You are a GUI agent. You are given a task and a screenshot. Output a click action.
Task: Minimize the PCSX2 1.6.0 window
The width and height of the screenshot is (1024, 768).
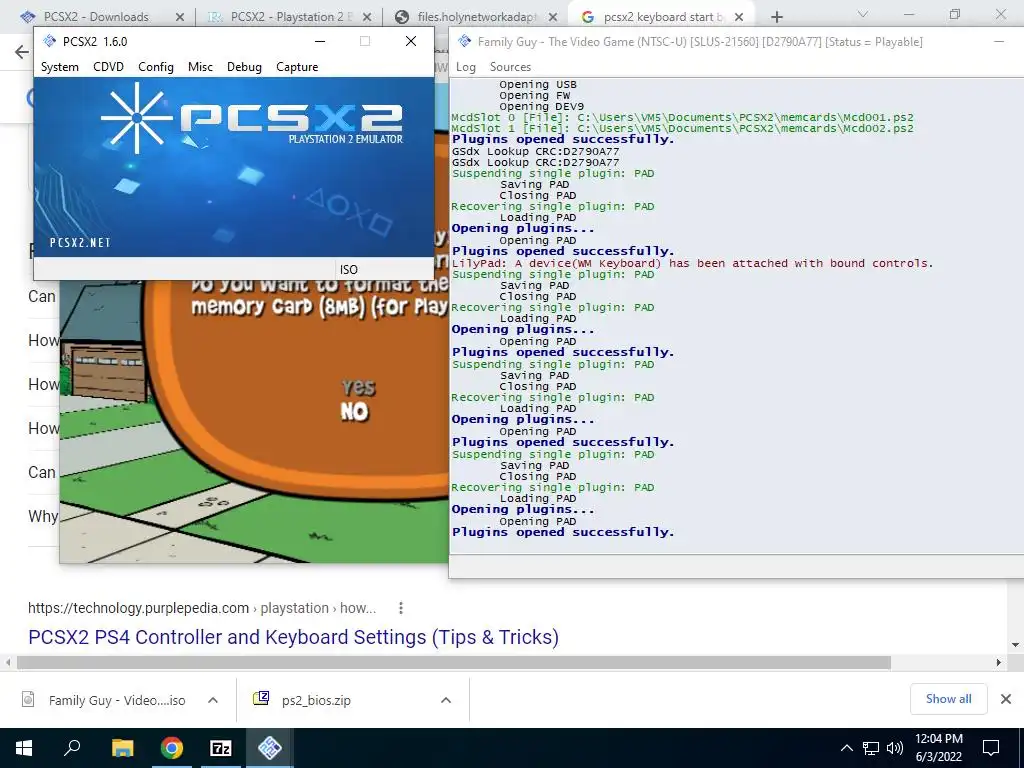(x=320, y=41)
